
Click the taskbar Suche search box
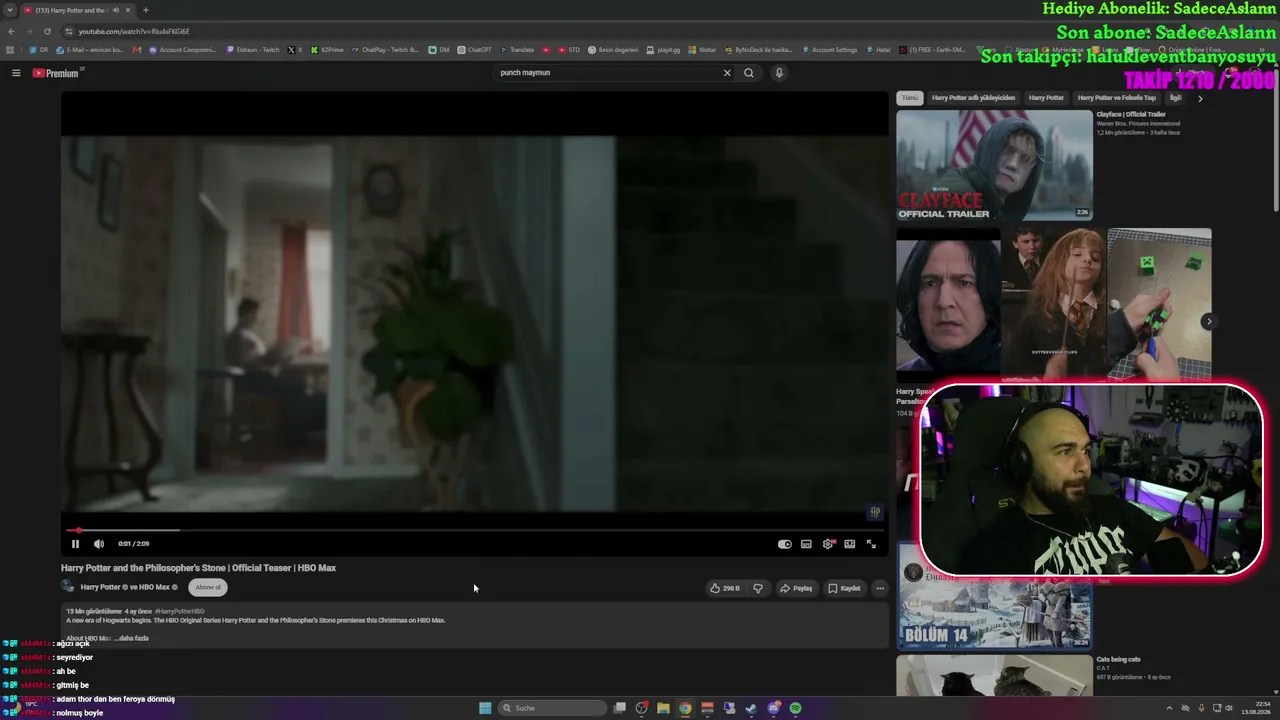[x=553, y=708]
